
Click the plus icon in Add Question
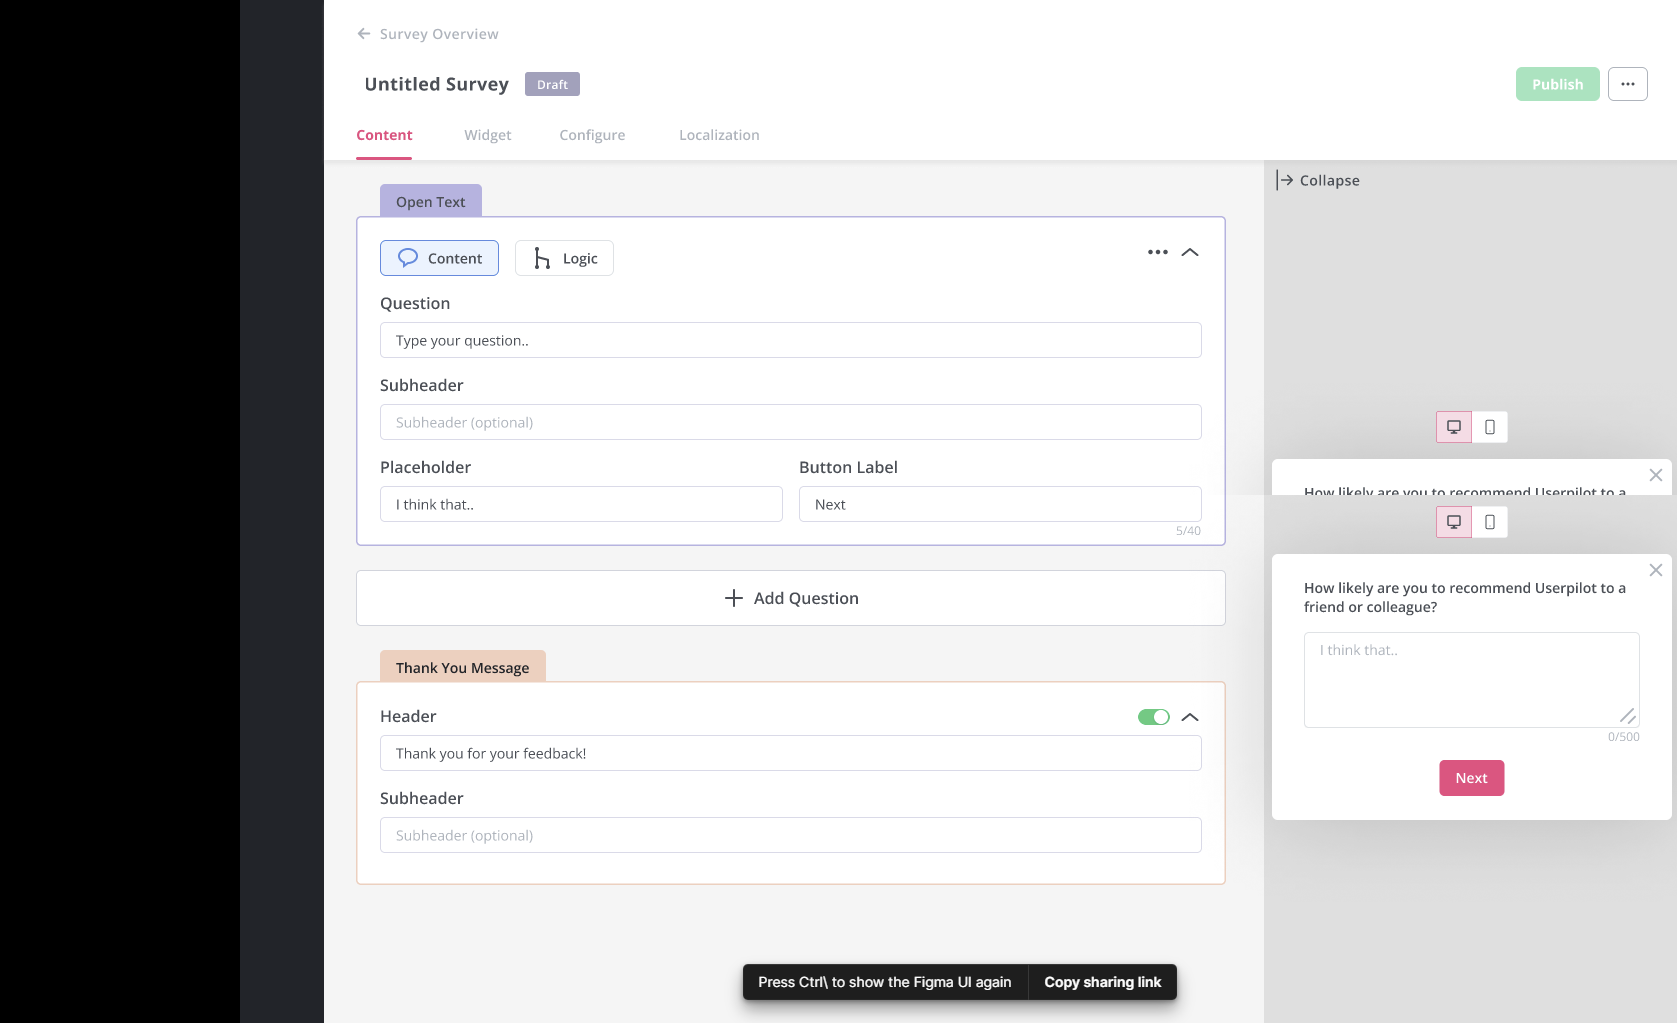[734, 598]
